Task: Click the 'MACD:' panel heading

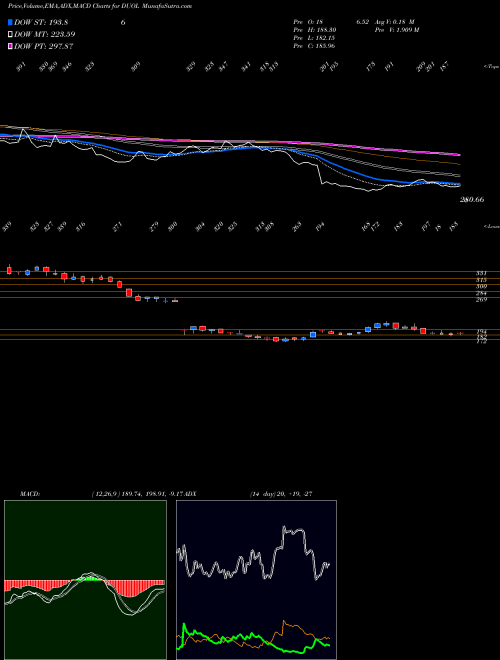Action: [x=30, y=494]
